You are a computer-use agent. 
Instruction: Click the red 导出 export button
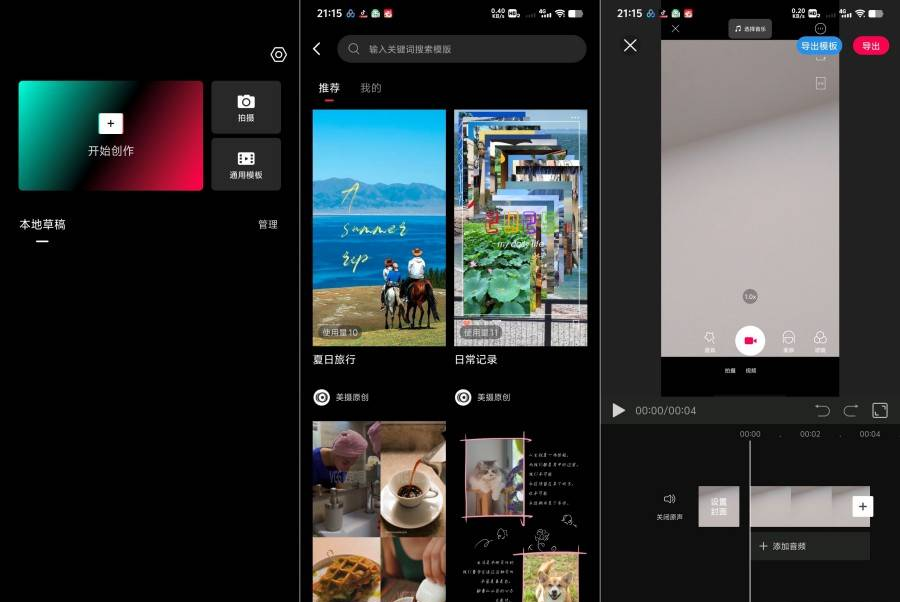tap(871, 46)
